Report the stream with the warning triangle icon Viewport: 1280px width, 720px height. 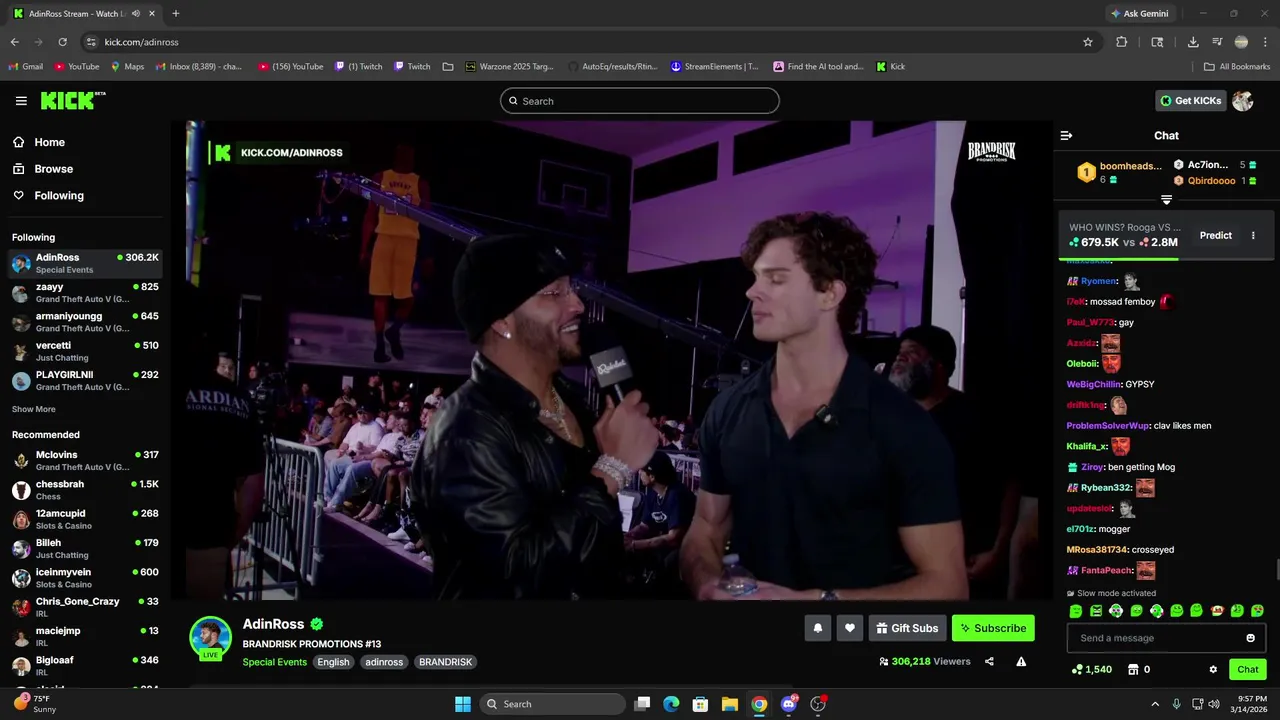click(1021, 661)
